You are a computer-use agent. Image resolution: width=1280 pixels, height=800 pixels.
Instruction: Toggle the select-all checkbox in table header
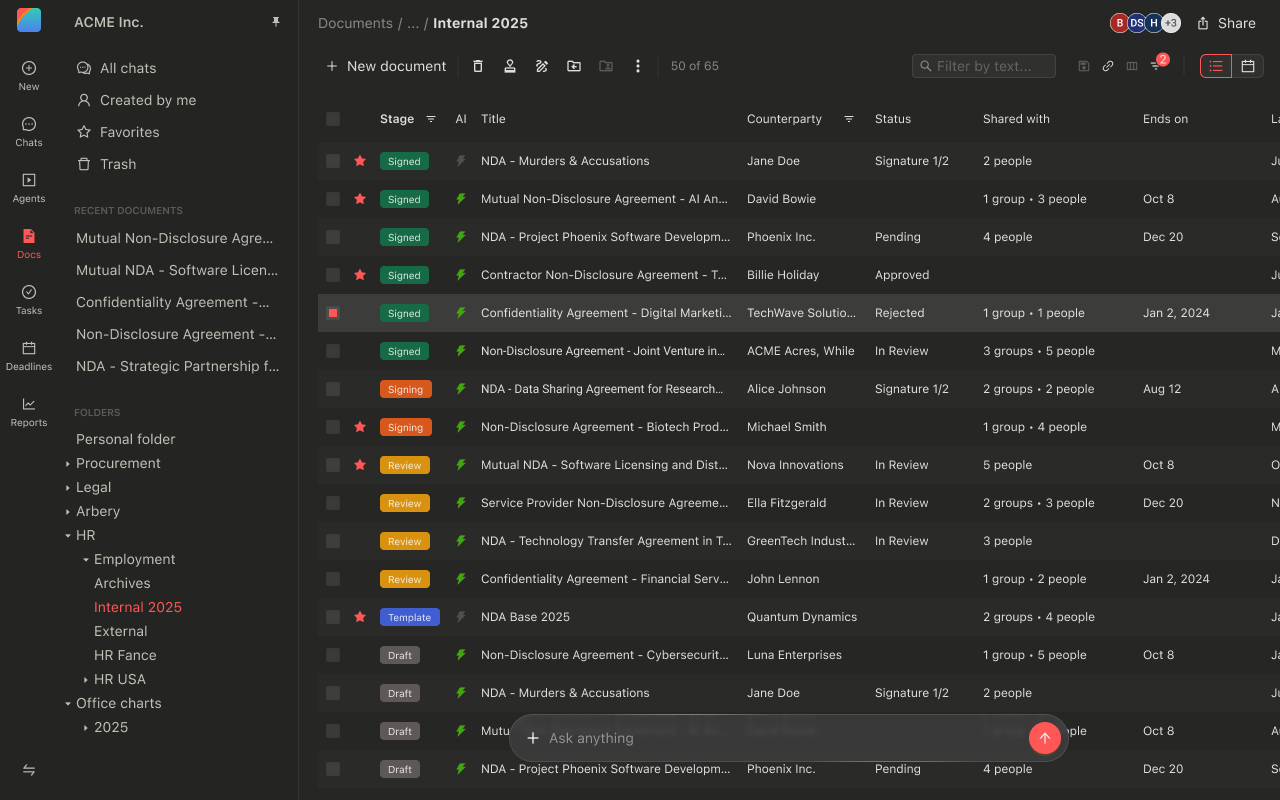pos(333,119)
